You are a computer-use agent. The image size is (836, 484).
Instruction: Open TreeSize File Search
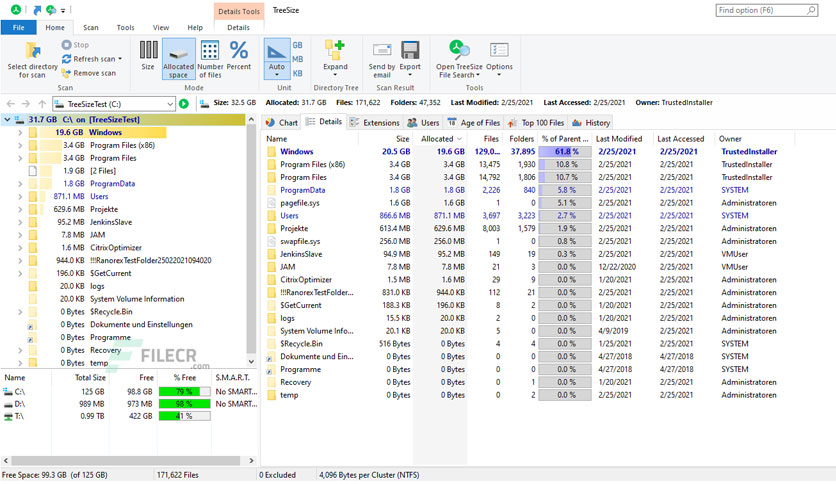(459, 59)
